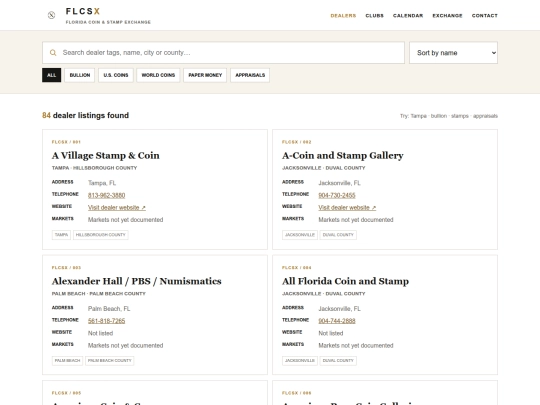Click the search magnifier icon
Image resolution: width=540 pixels, height=405 pixels.
[x=53, y=53]
